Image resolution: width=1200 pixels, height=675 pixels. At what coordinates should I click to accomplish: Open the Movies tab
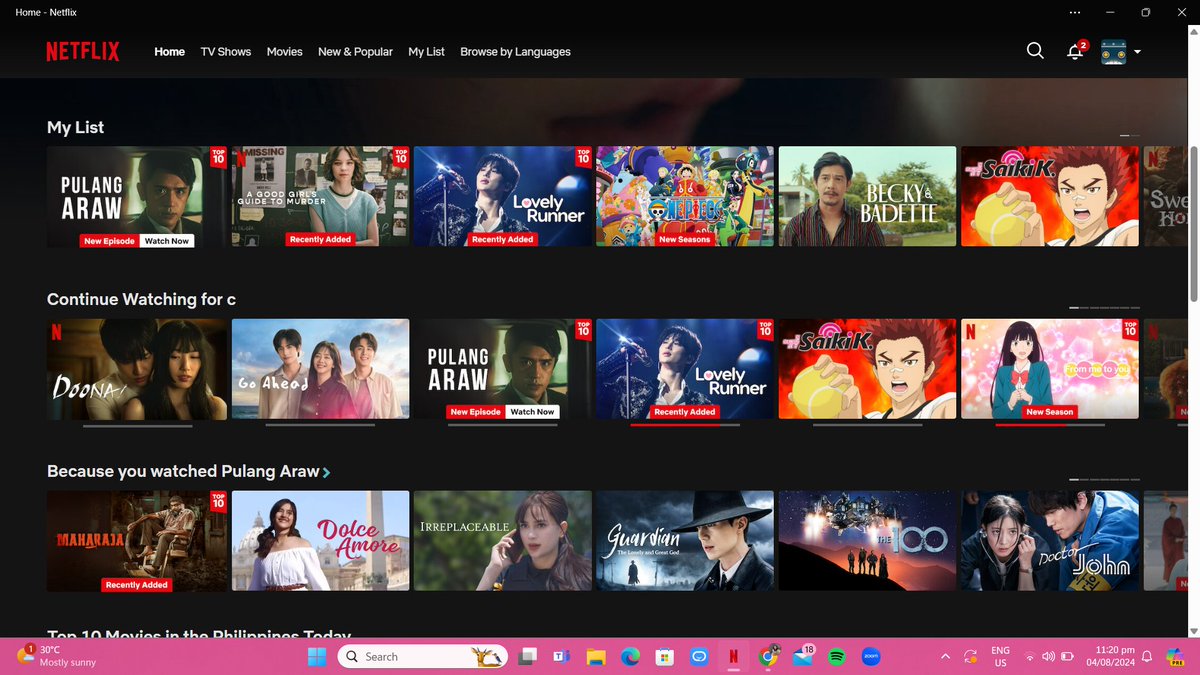tap(285, 52)
